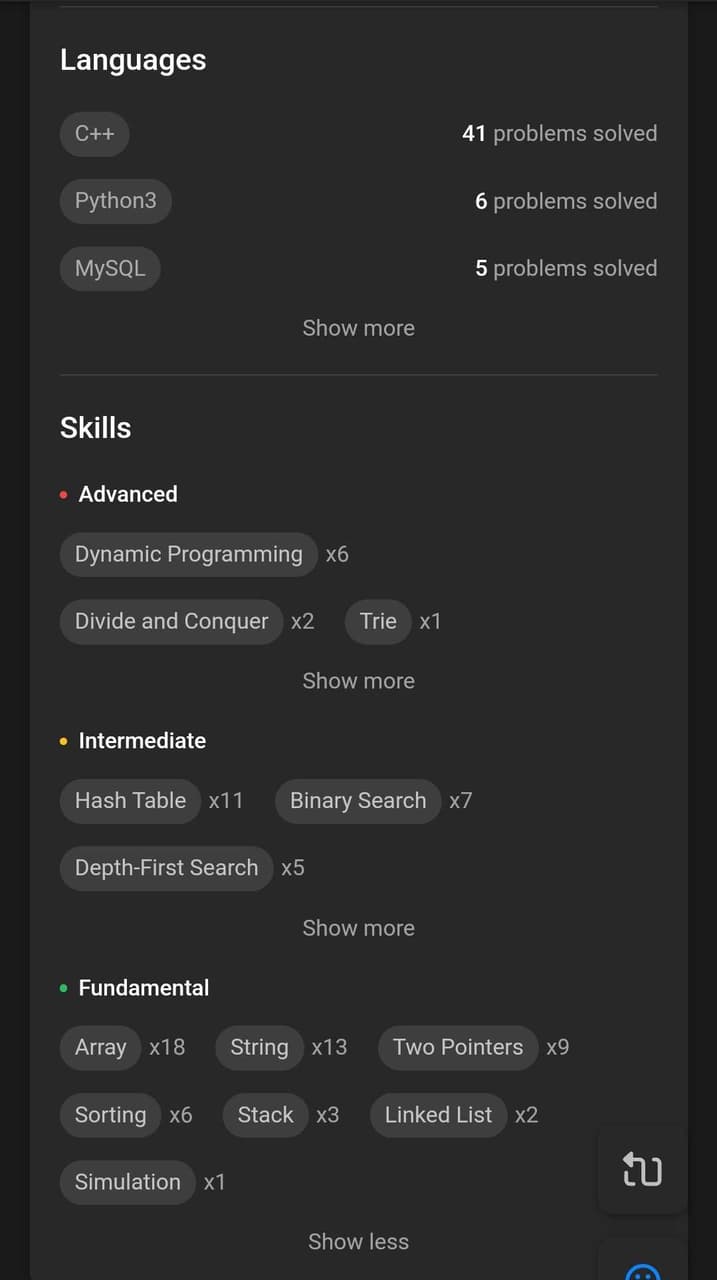This screenshot has height=1280, width=717.
Task: Select the C++ language tag
Action: pyautogui.click(x=95, y=134)
